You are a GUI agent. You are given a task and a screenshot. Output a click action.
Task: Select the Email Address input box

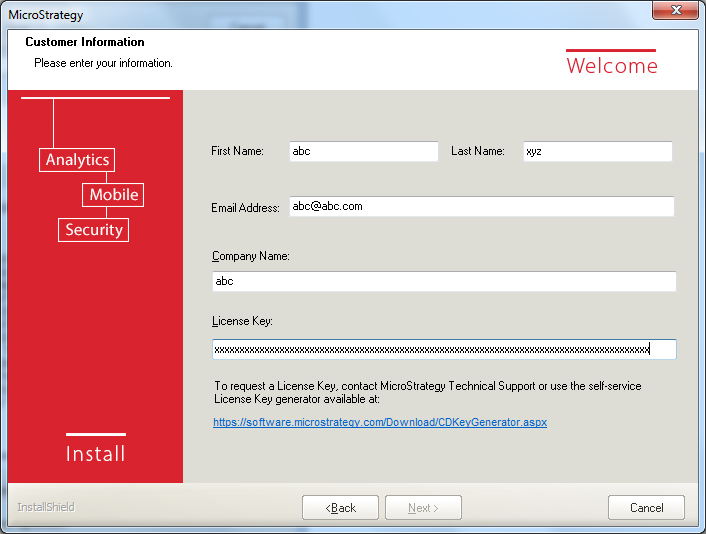tap(481, 206)
